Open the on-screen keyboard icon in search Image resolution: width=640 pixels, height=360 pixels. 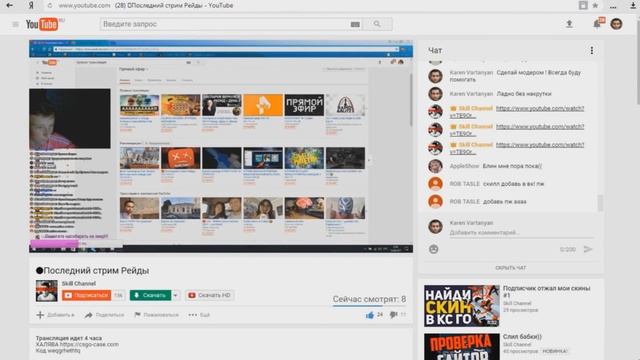[355, 24]
